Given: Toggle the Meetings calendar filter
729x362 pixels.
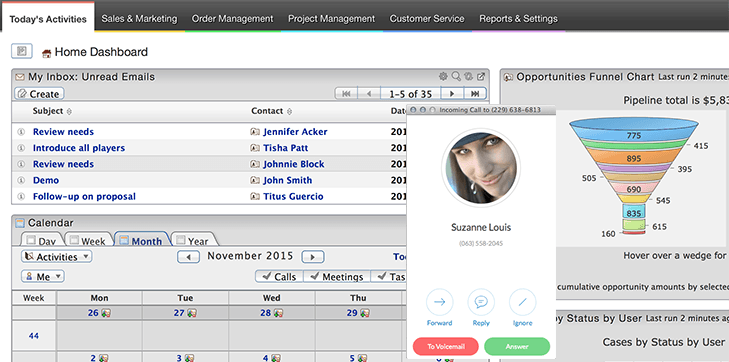Looking at the screenshot, I should coord(337,276).
